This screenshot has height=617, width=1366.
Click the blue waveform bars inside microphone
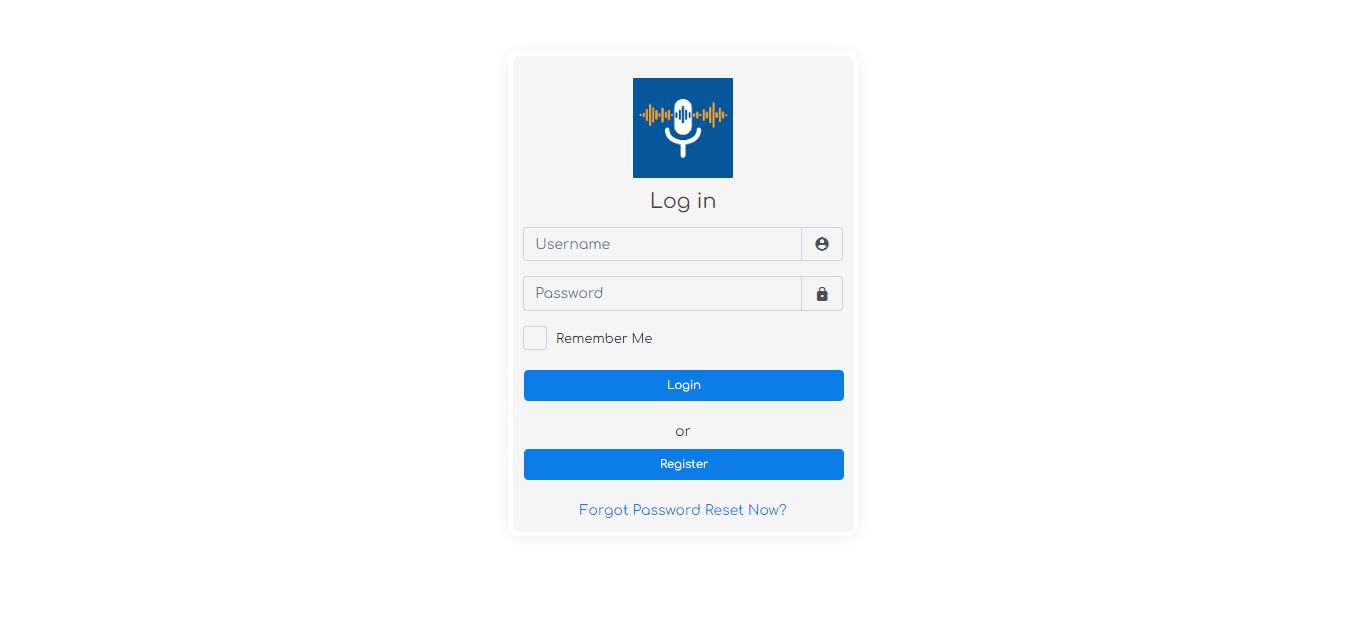(683, 115)
